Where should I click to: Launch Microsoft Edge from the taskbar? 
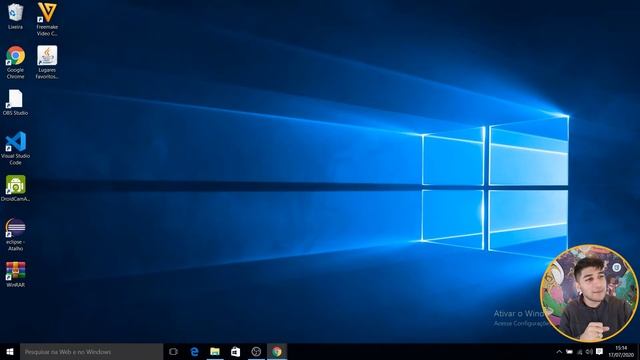tap(194, 352)
